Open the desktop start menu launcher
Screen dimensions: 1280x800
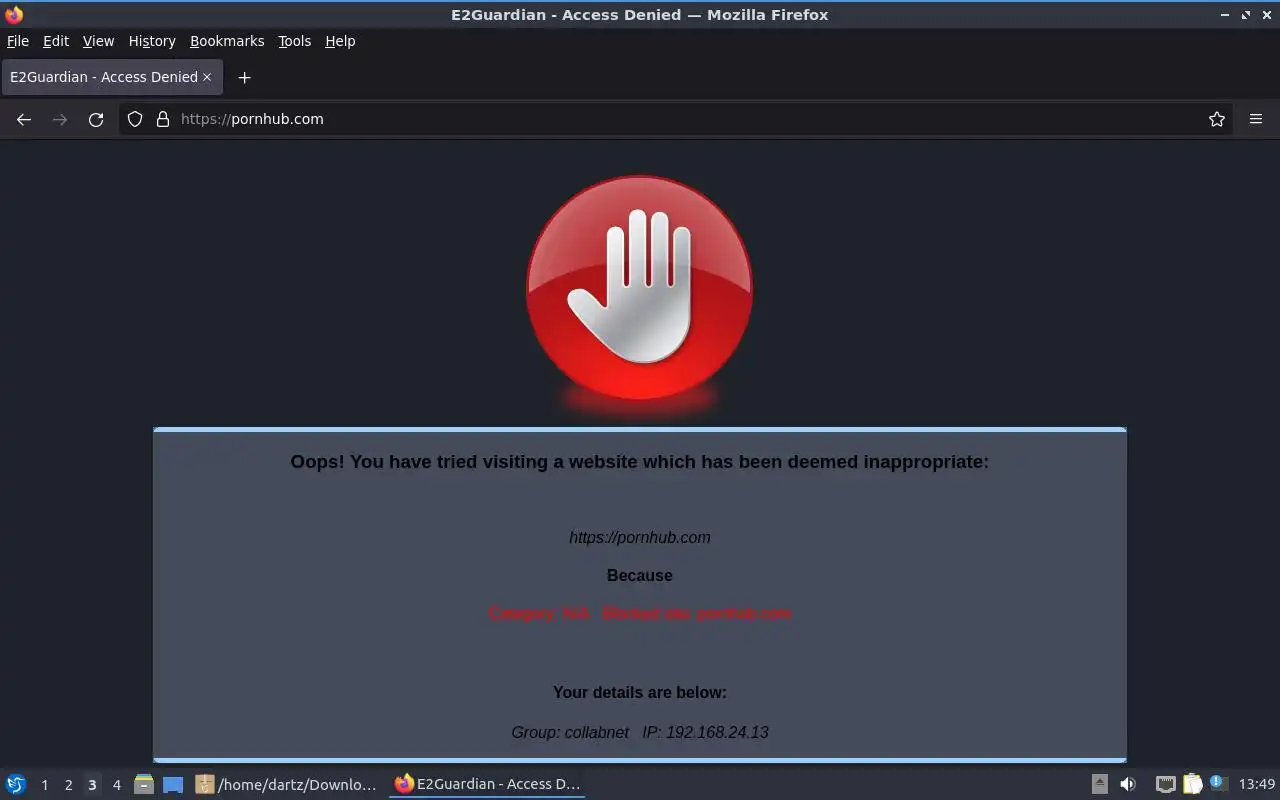click(x=16, y=784)
